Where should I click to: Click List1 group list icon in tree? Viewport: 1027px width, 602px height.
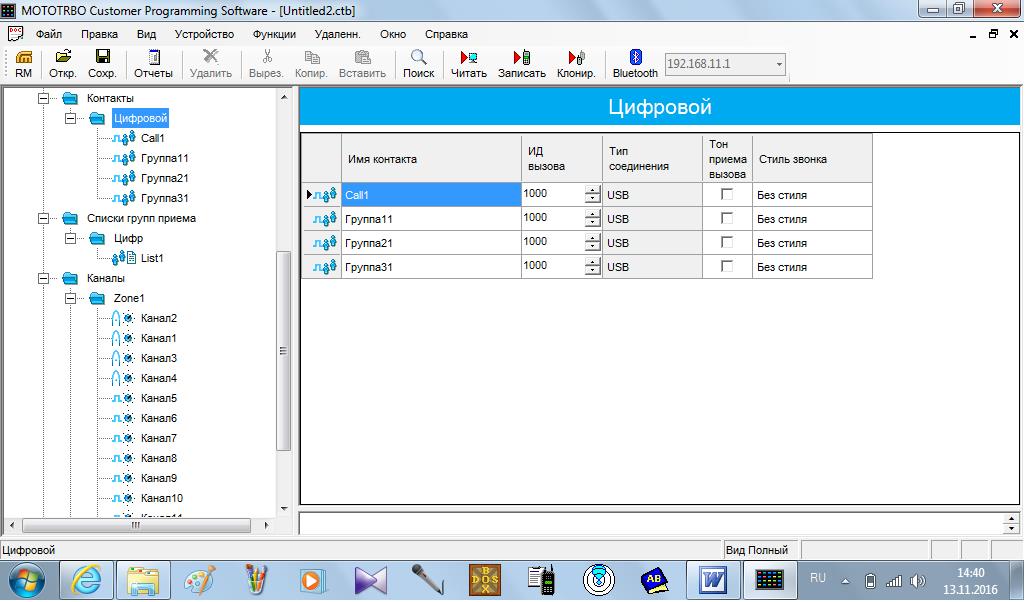[124, 258]
